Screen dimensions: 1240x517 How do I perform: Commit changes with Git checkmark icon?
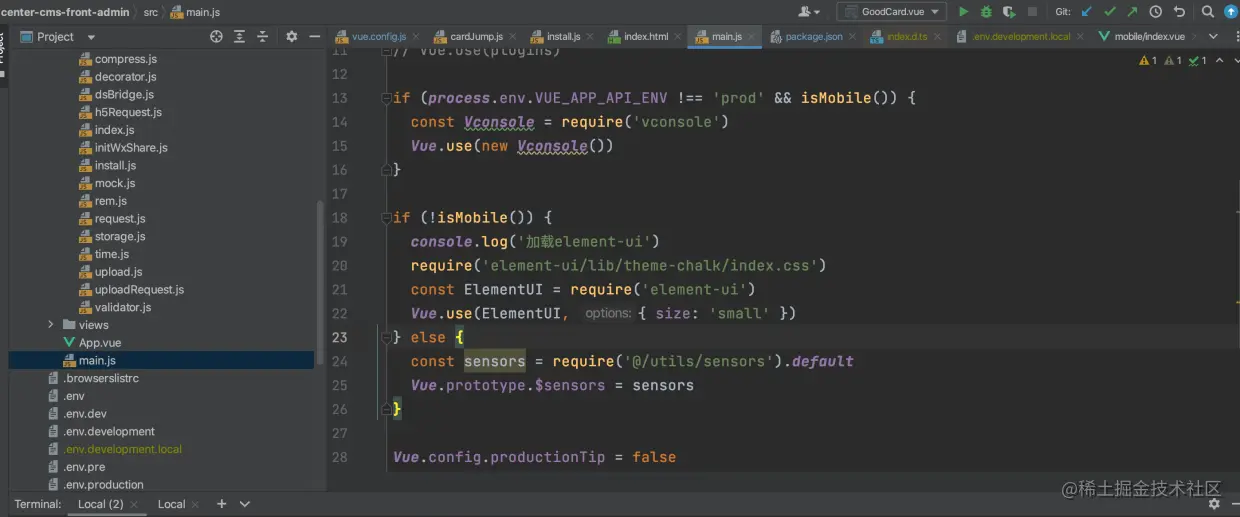click(1109, 12)
